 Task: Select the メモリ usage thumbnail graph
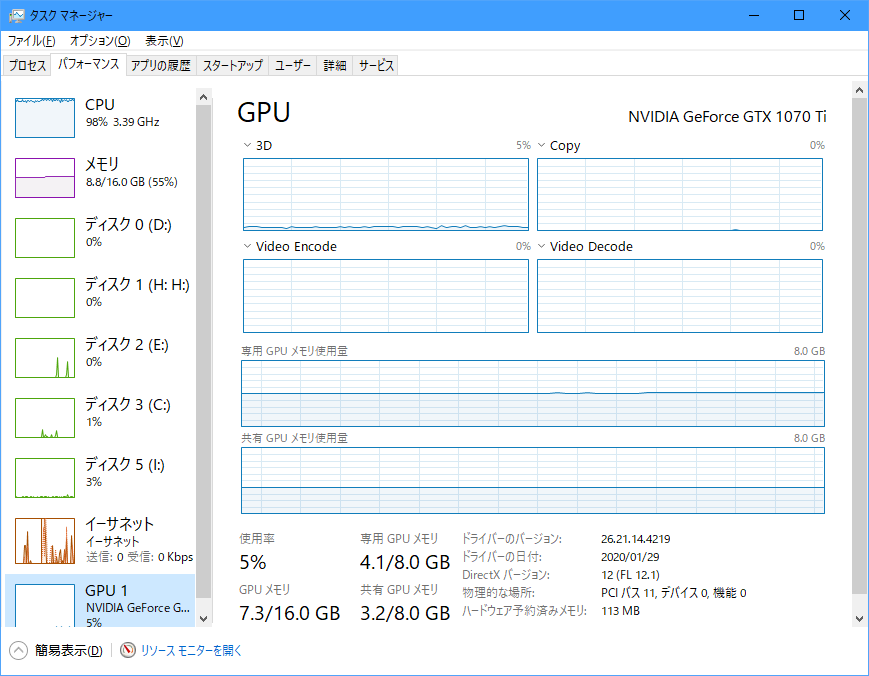coord(45,178)
